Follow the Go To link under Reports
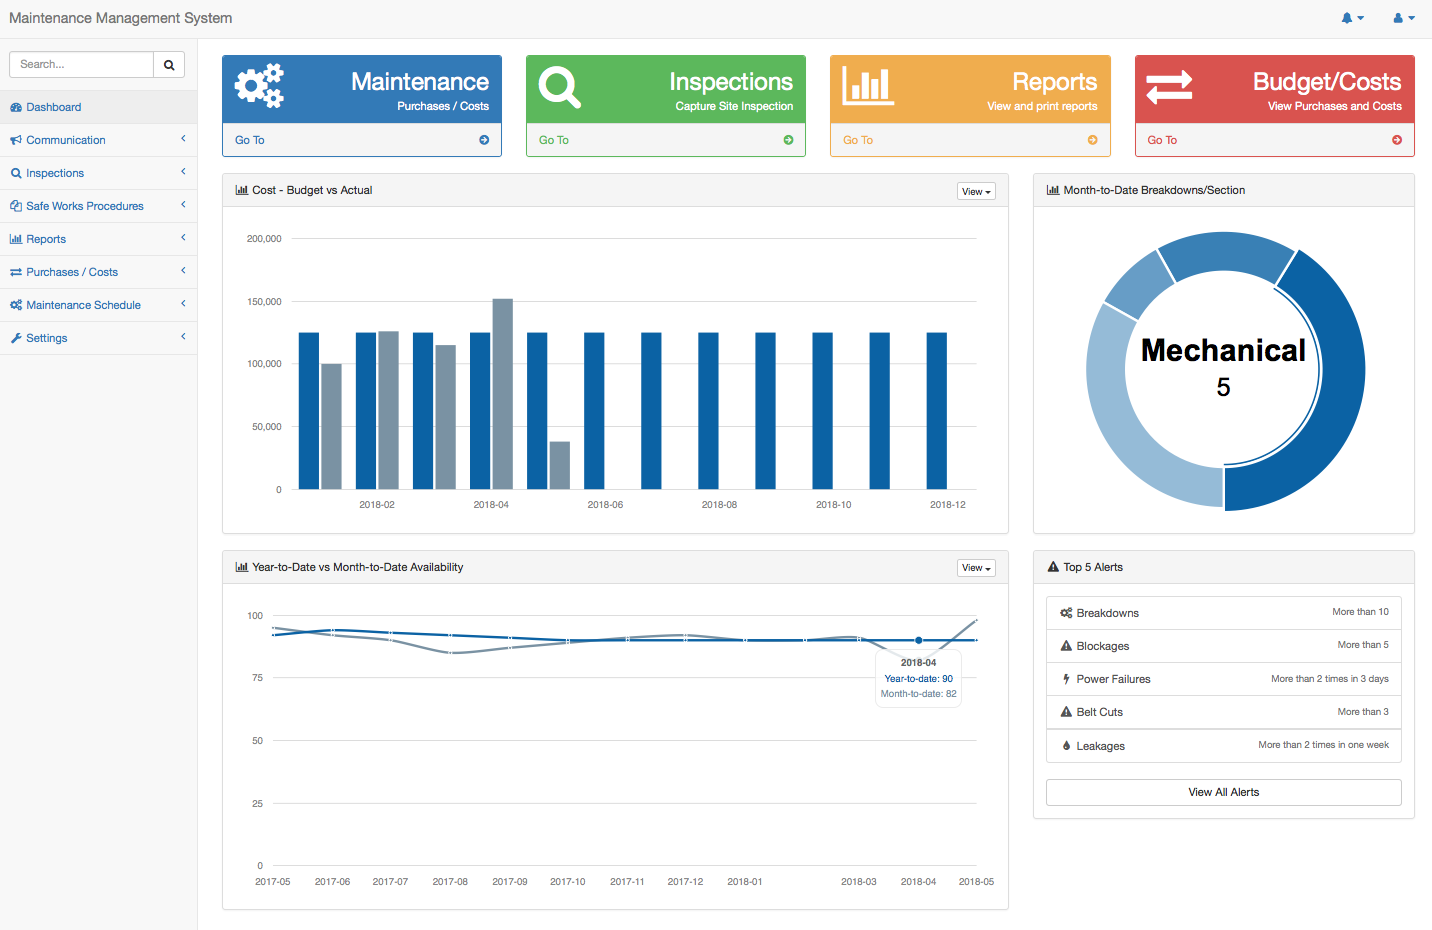 pyautogui.click(x=858, y=140)
